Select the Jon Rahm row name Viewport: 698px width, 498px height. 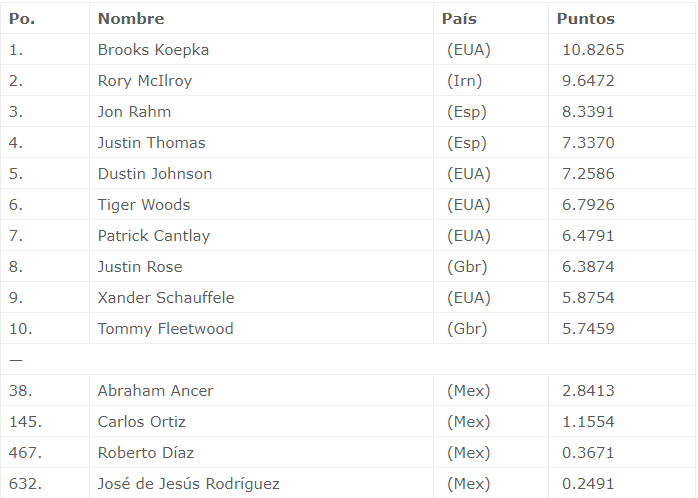point(134,112)
